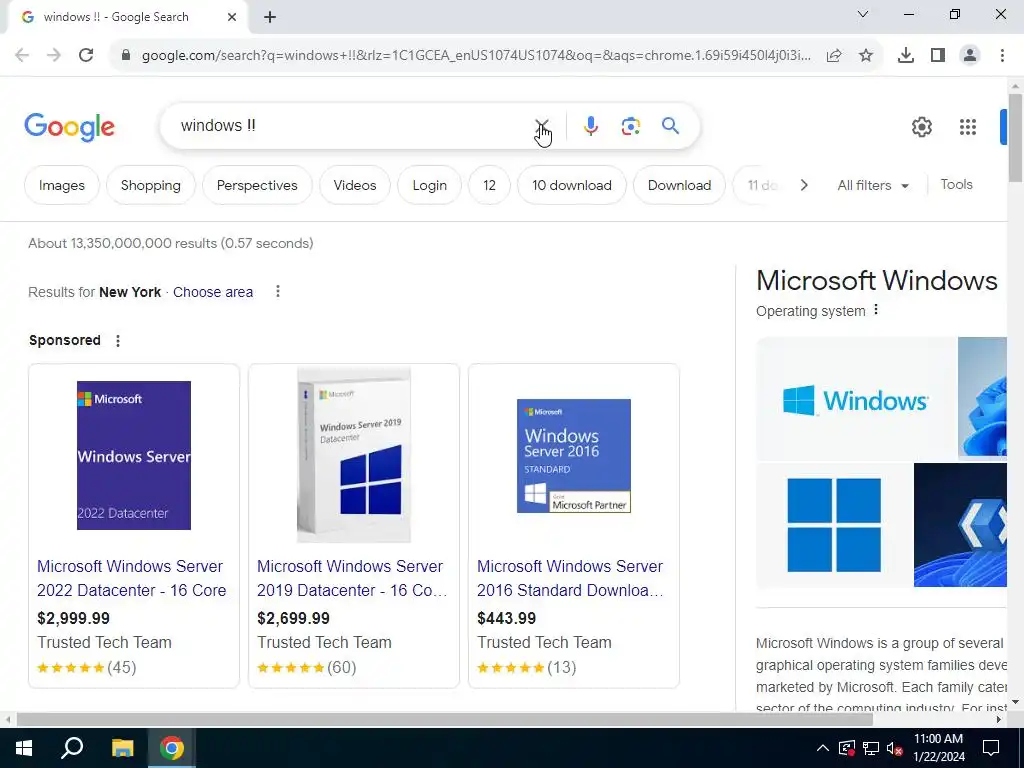Image resolution: width=1024 pixels, height=768 pixels.
Task: Click the 'Choose area' link
Action: pyautogui.click(x=213, y=292)
